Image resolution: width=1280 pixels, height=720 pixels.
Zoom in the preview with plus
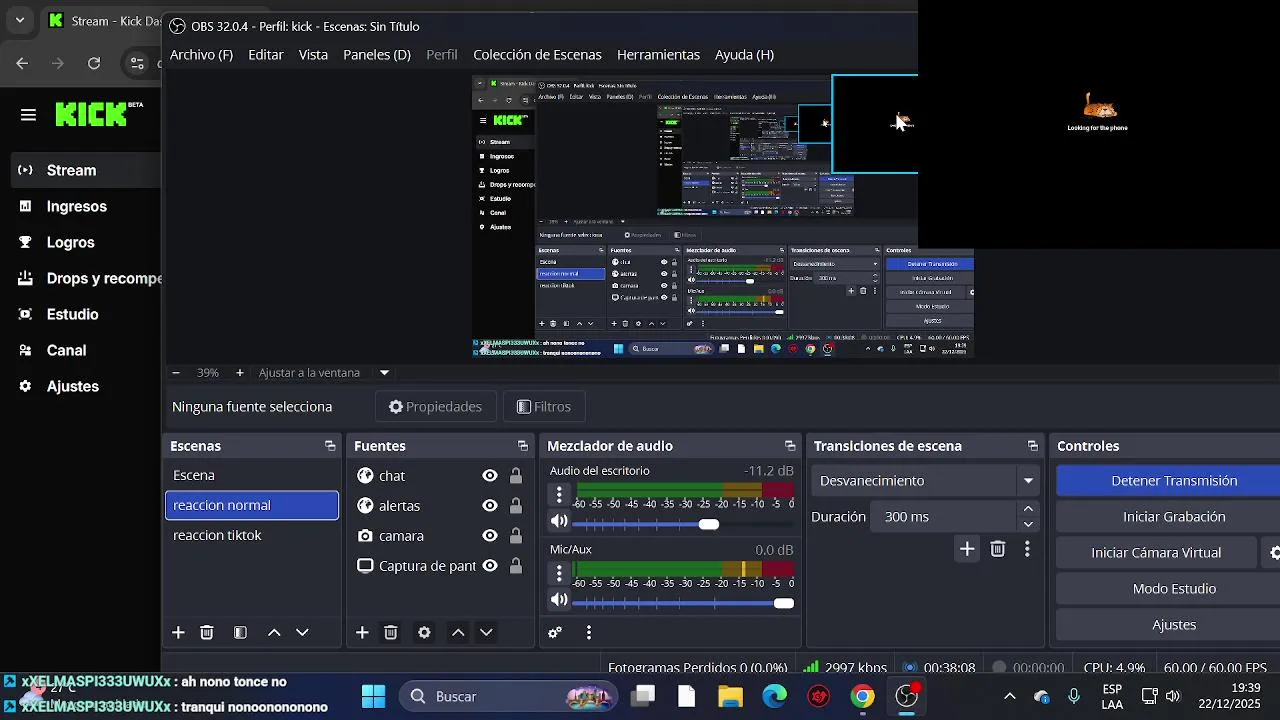[x=240, y=372]
